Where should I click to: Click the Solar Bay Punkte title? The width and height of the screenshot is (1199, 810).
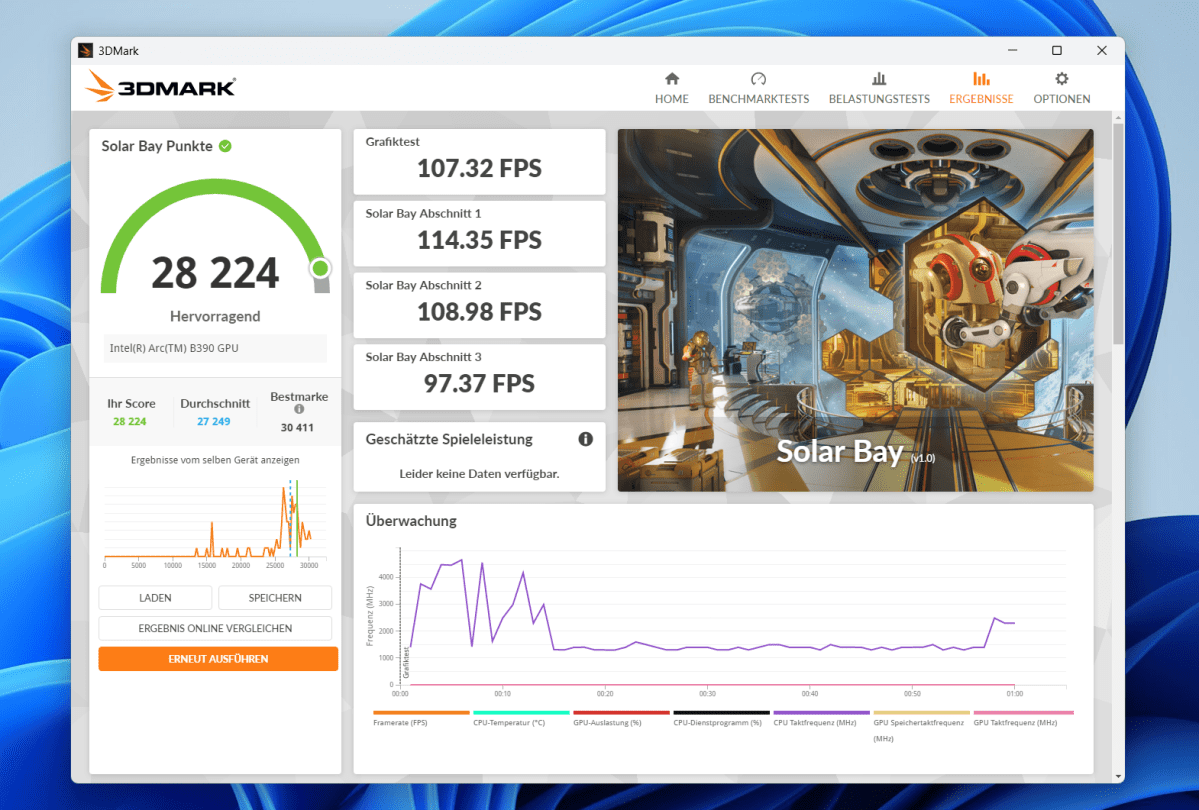(157, 146)
